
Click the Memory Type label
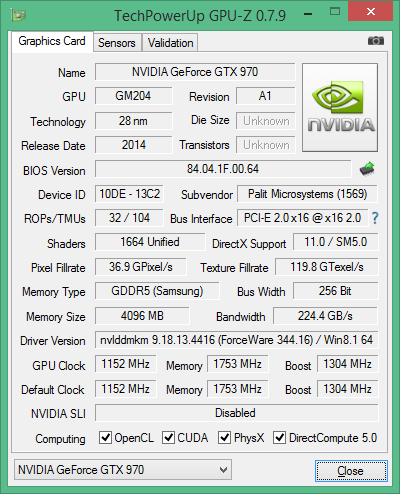(54, 292)
